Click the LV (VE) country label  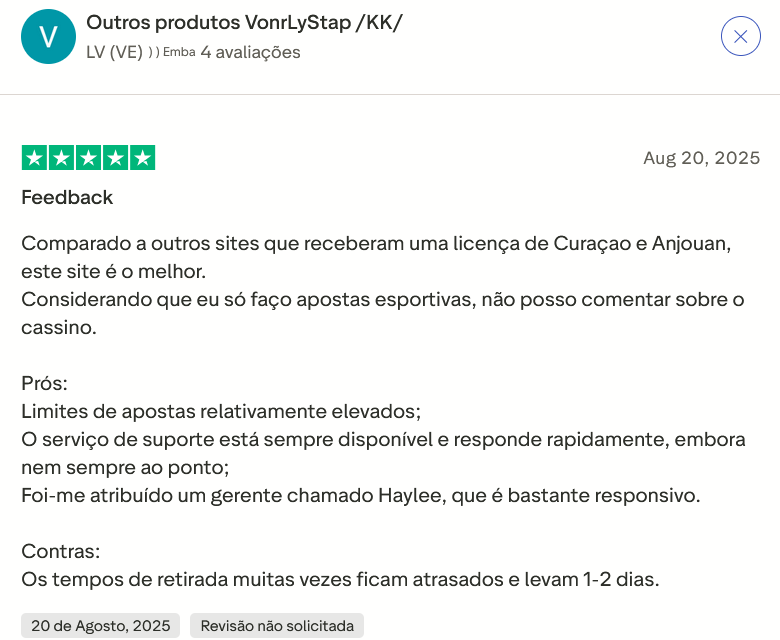[x=114, y=52]
